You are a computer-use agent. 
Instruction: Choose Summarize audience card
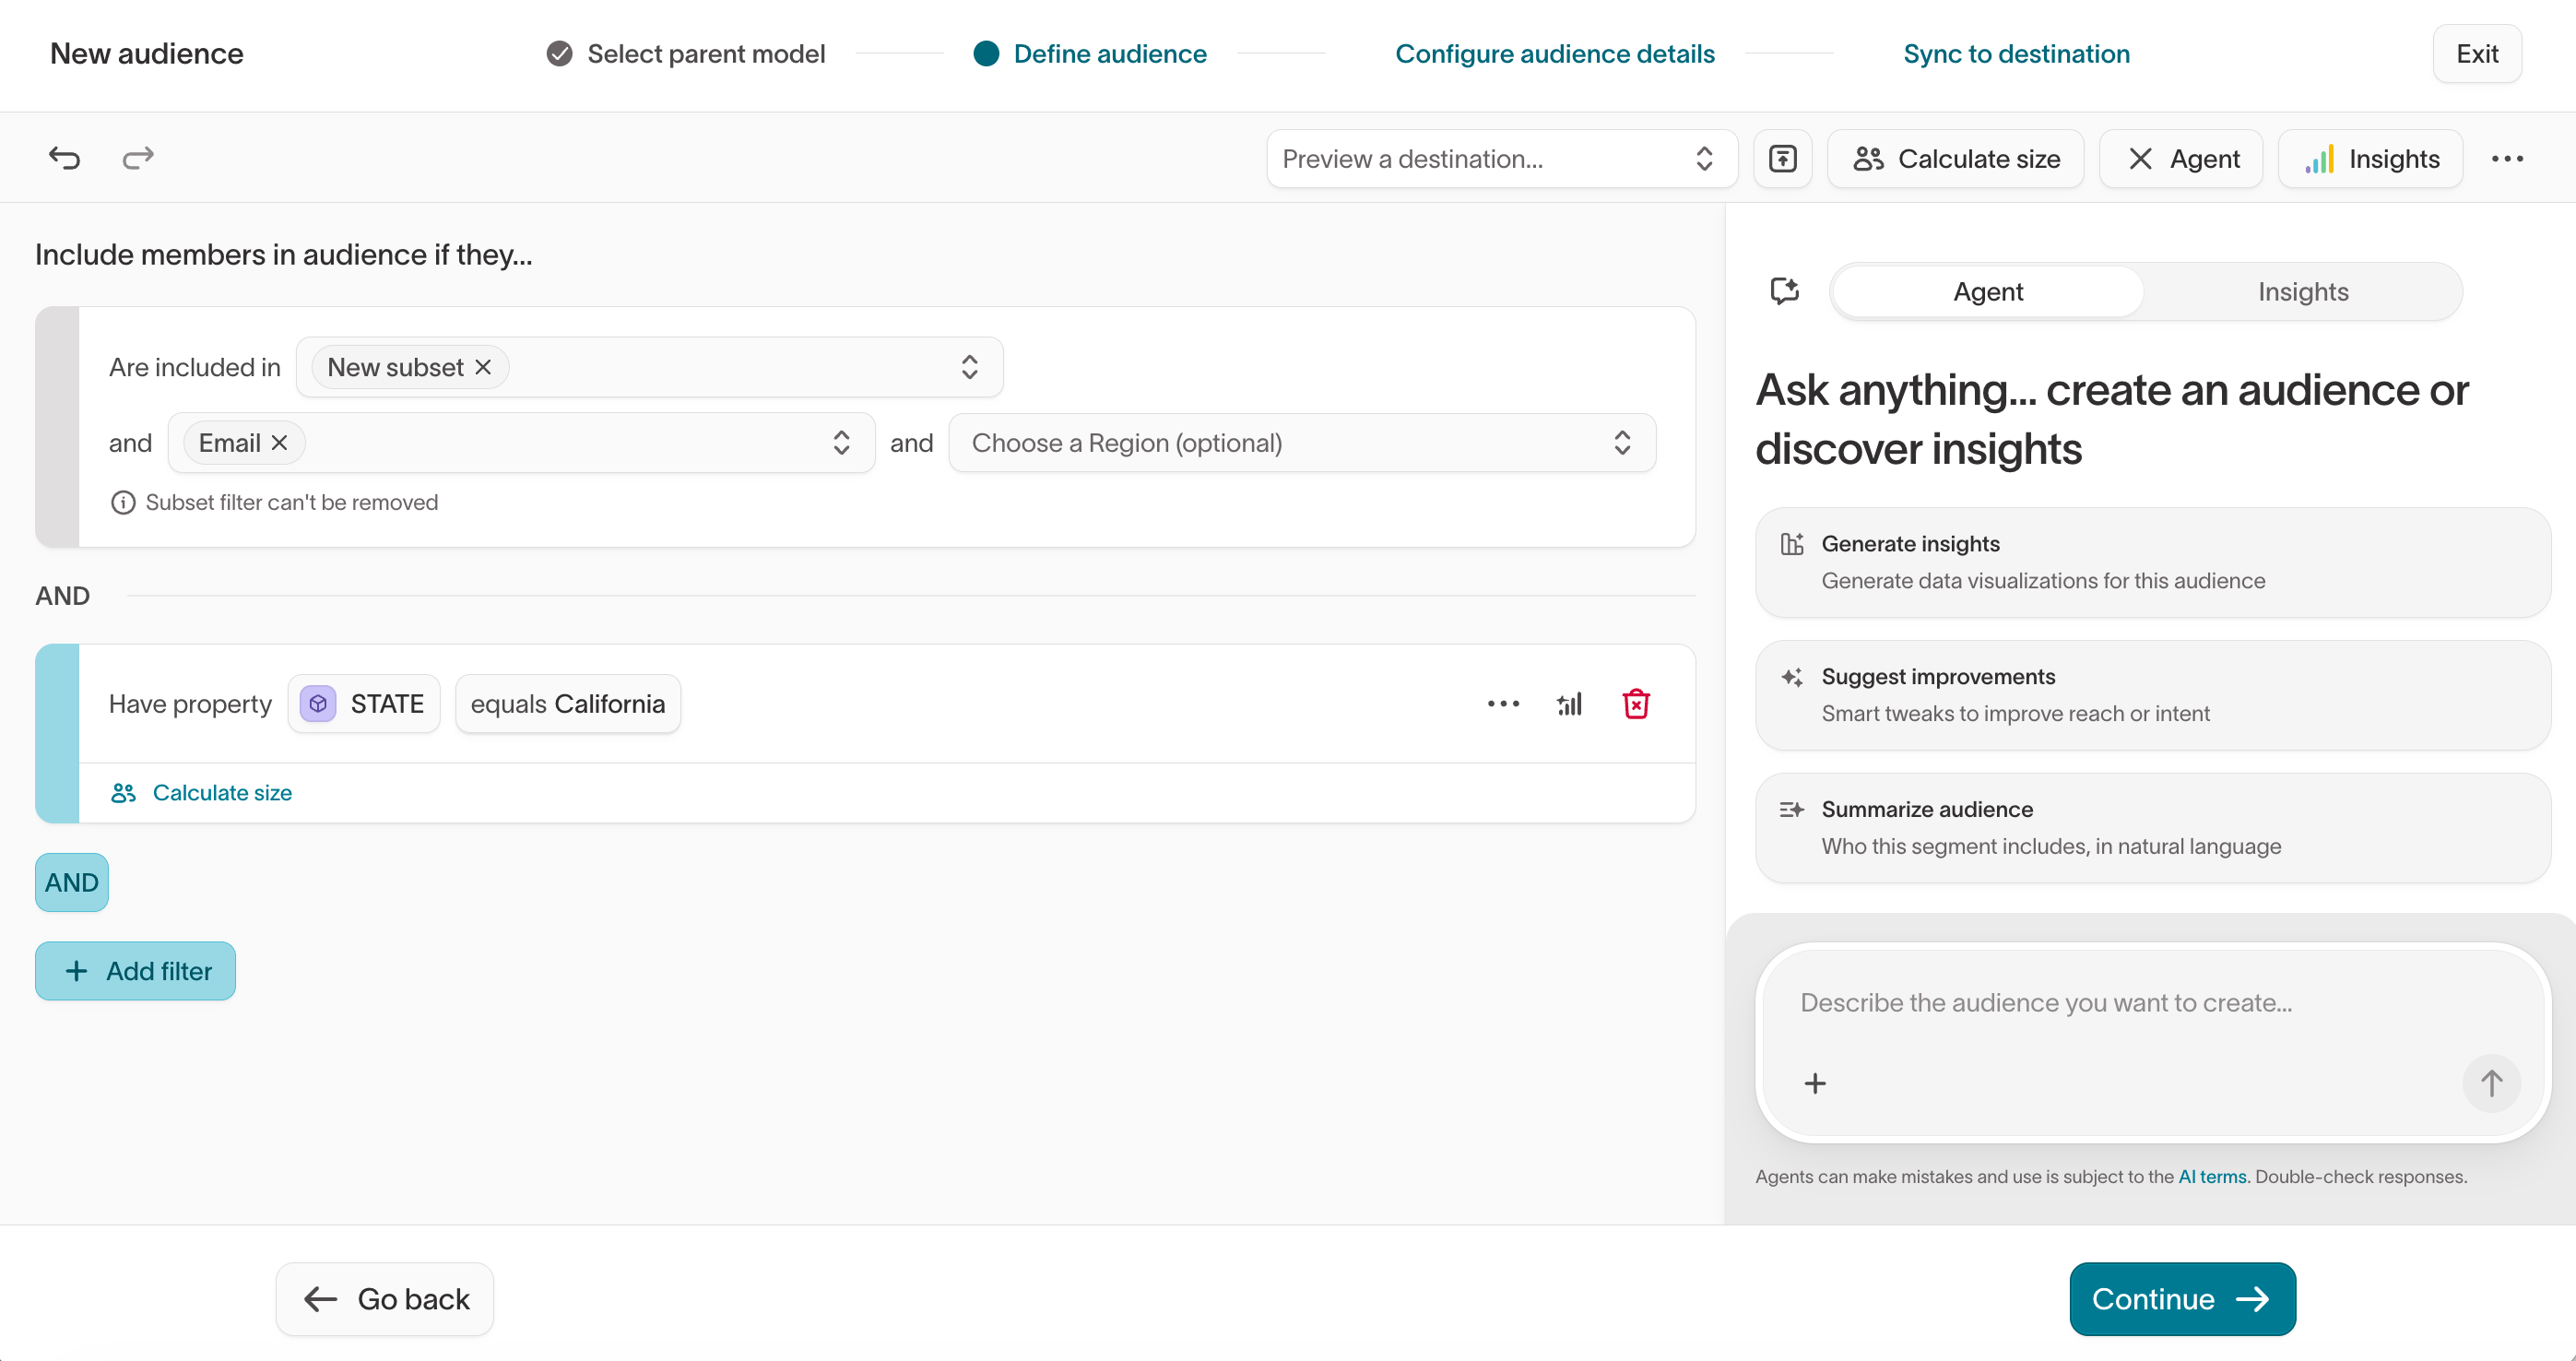pos(2152,828)
